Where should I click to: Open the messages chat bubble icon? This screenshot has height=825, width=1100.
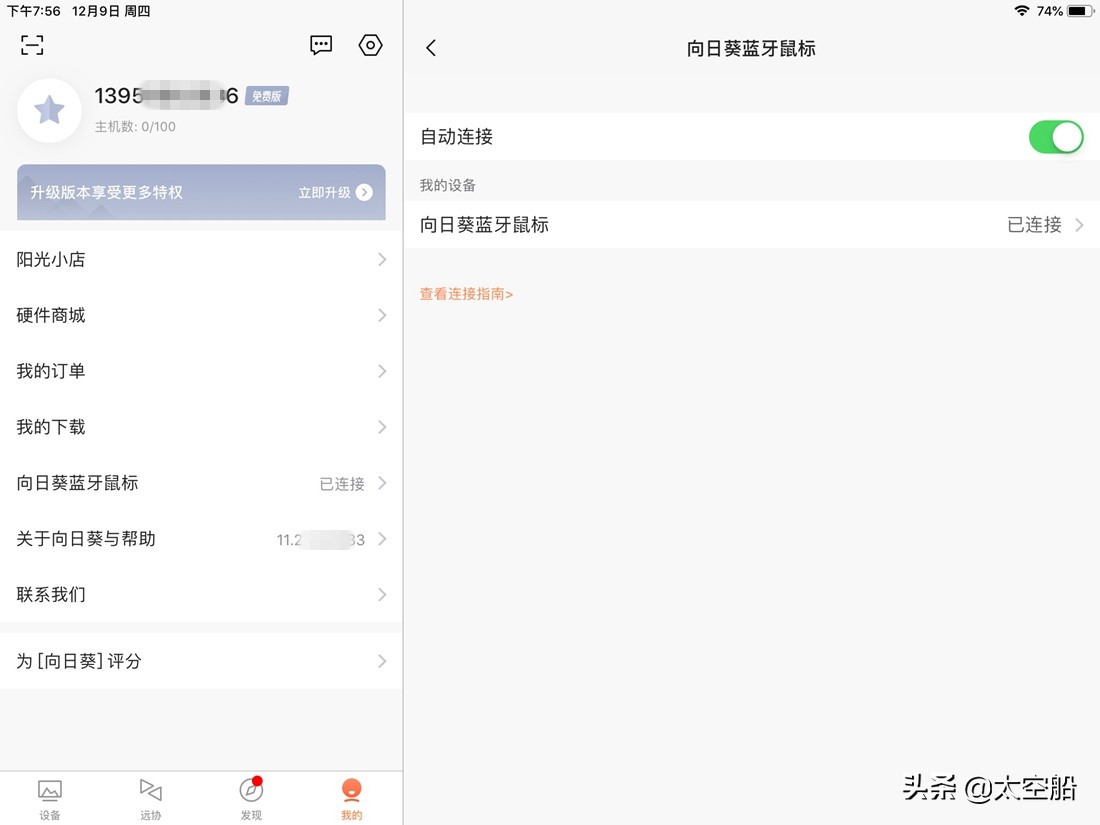(321, 46)
